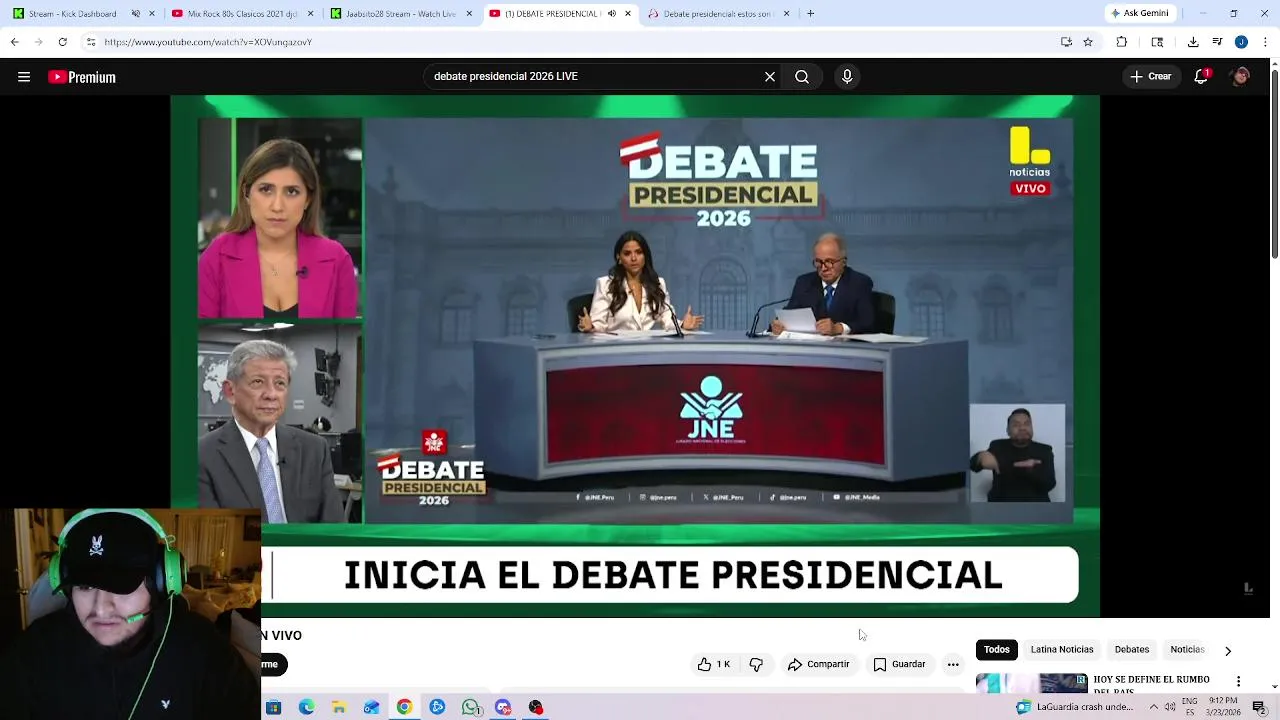Click Guardar to save the video
This screenshot has width=1280, height=720.
click(x=899, y=664)
